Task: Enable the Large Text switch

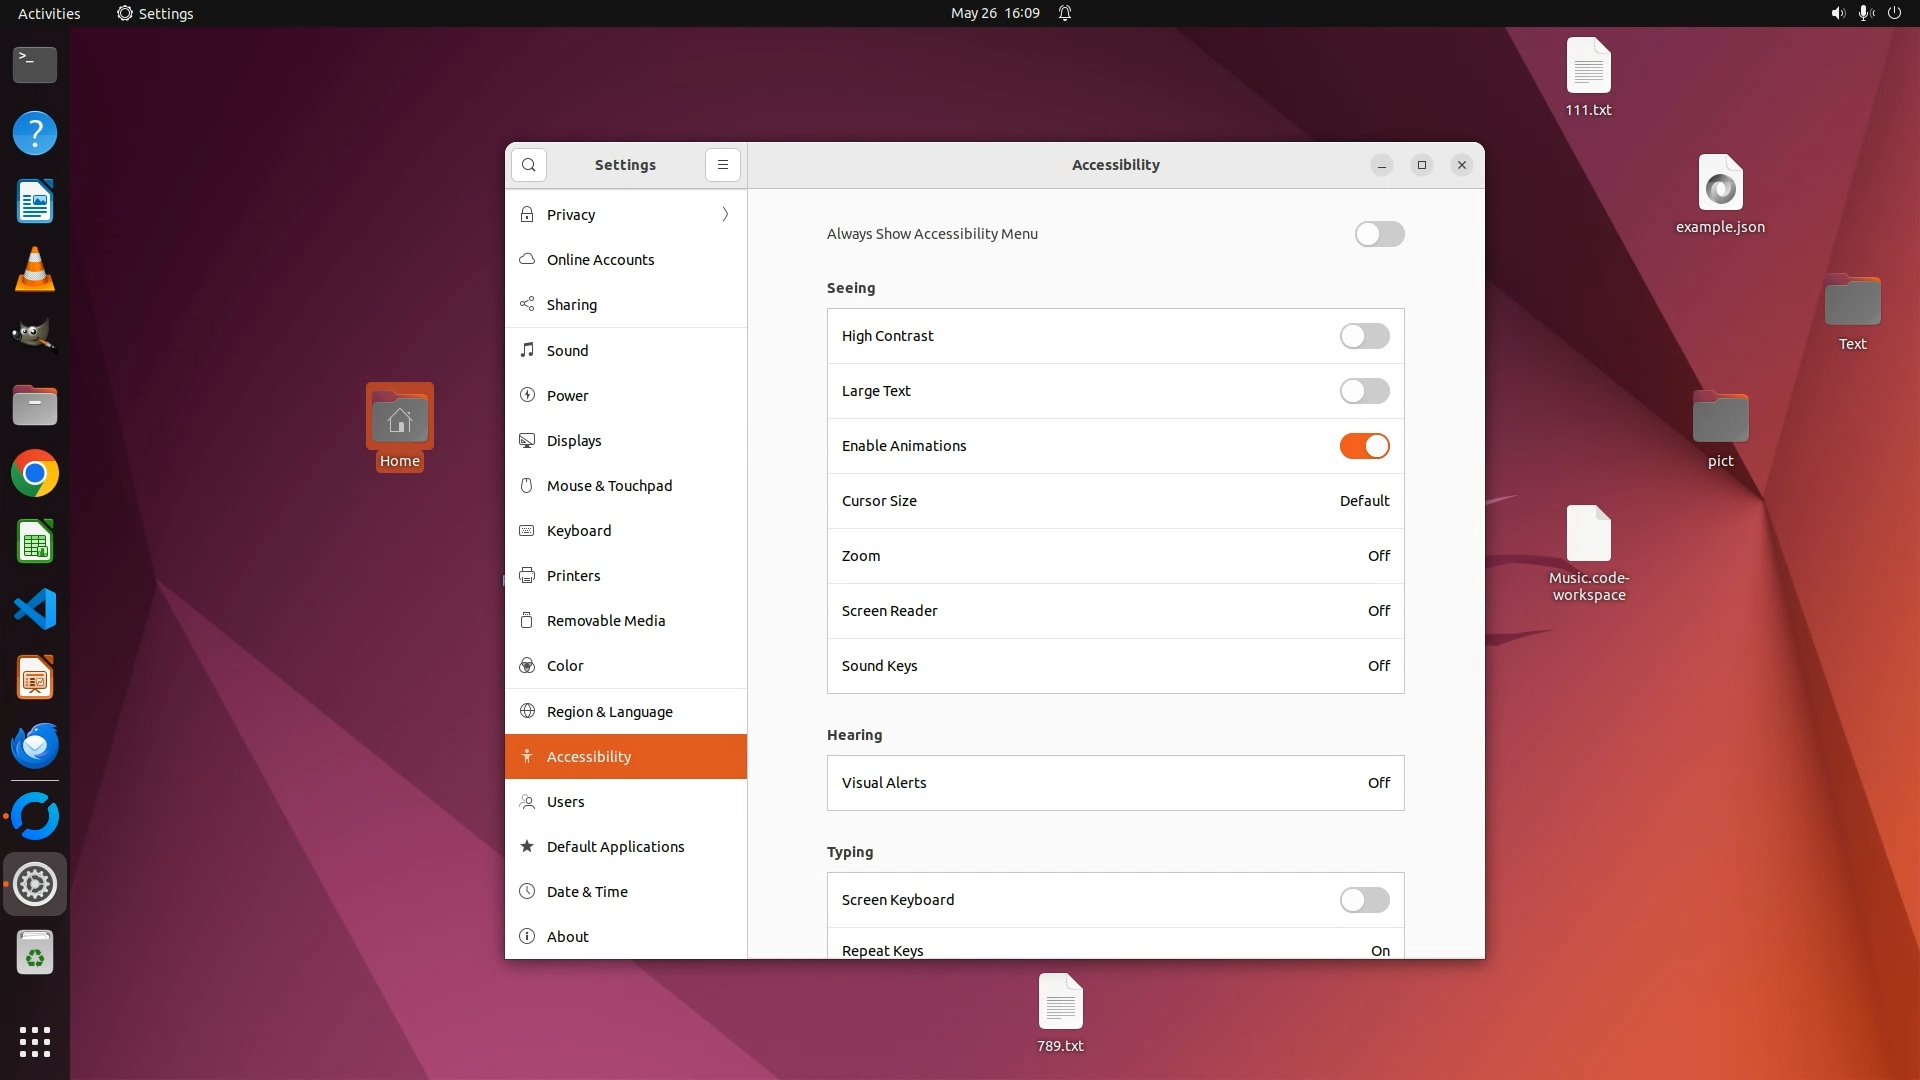Action: click(x=1364, y=391)
